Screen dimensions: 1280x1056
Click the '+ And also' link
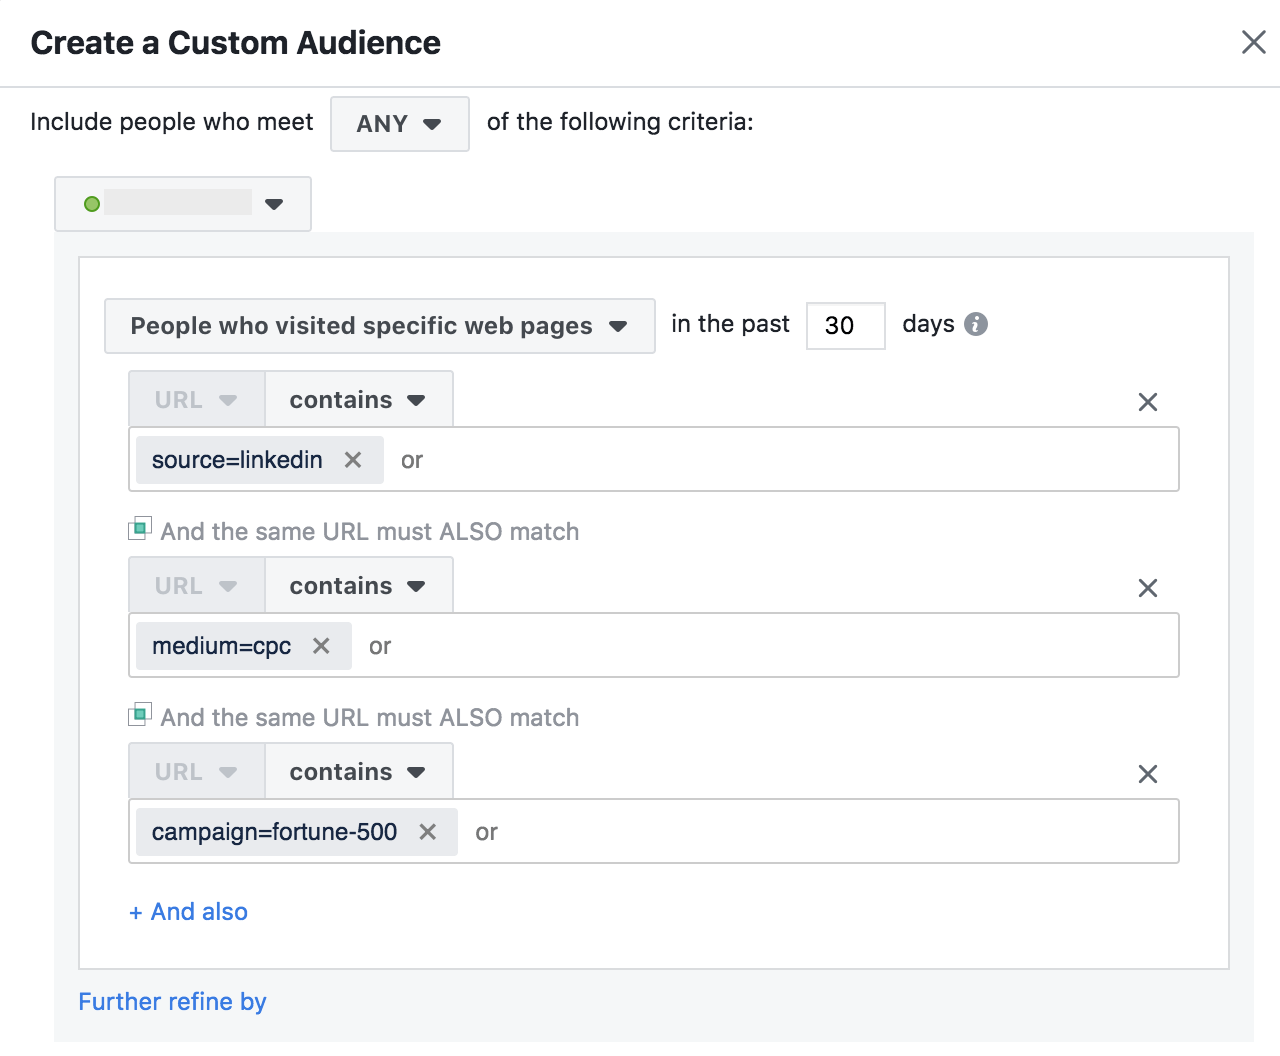click(x=188, y=911)
